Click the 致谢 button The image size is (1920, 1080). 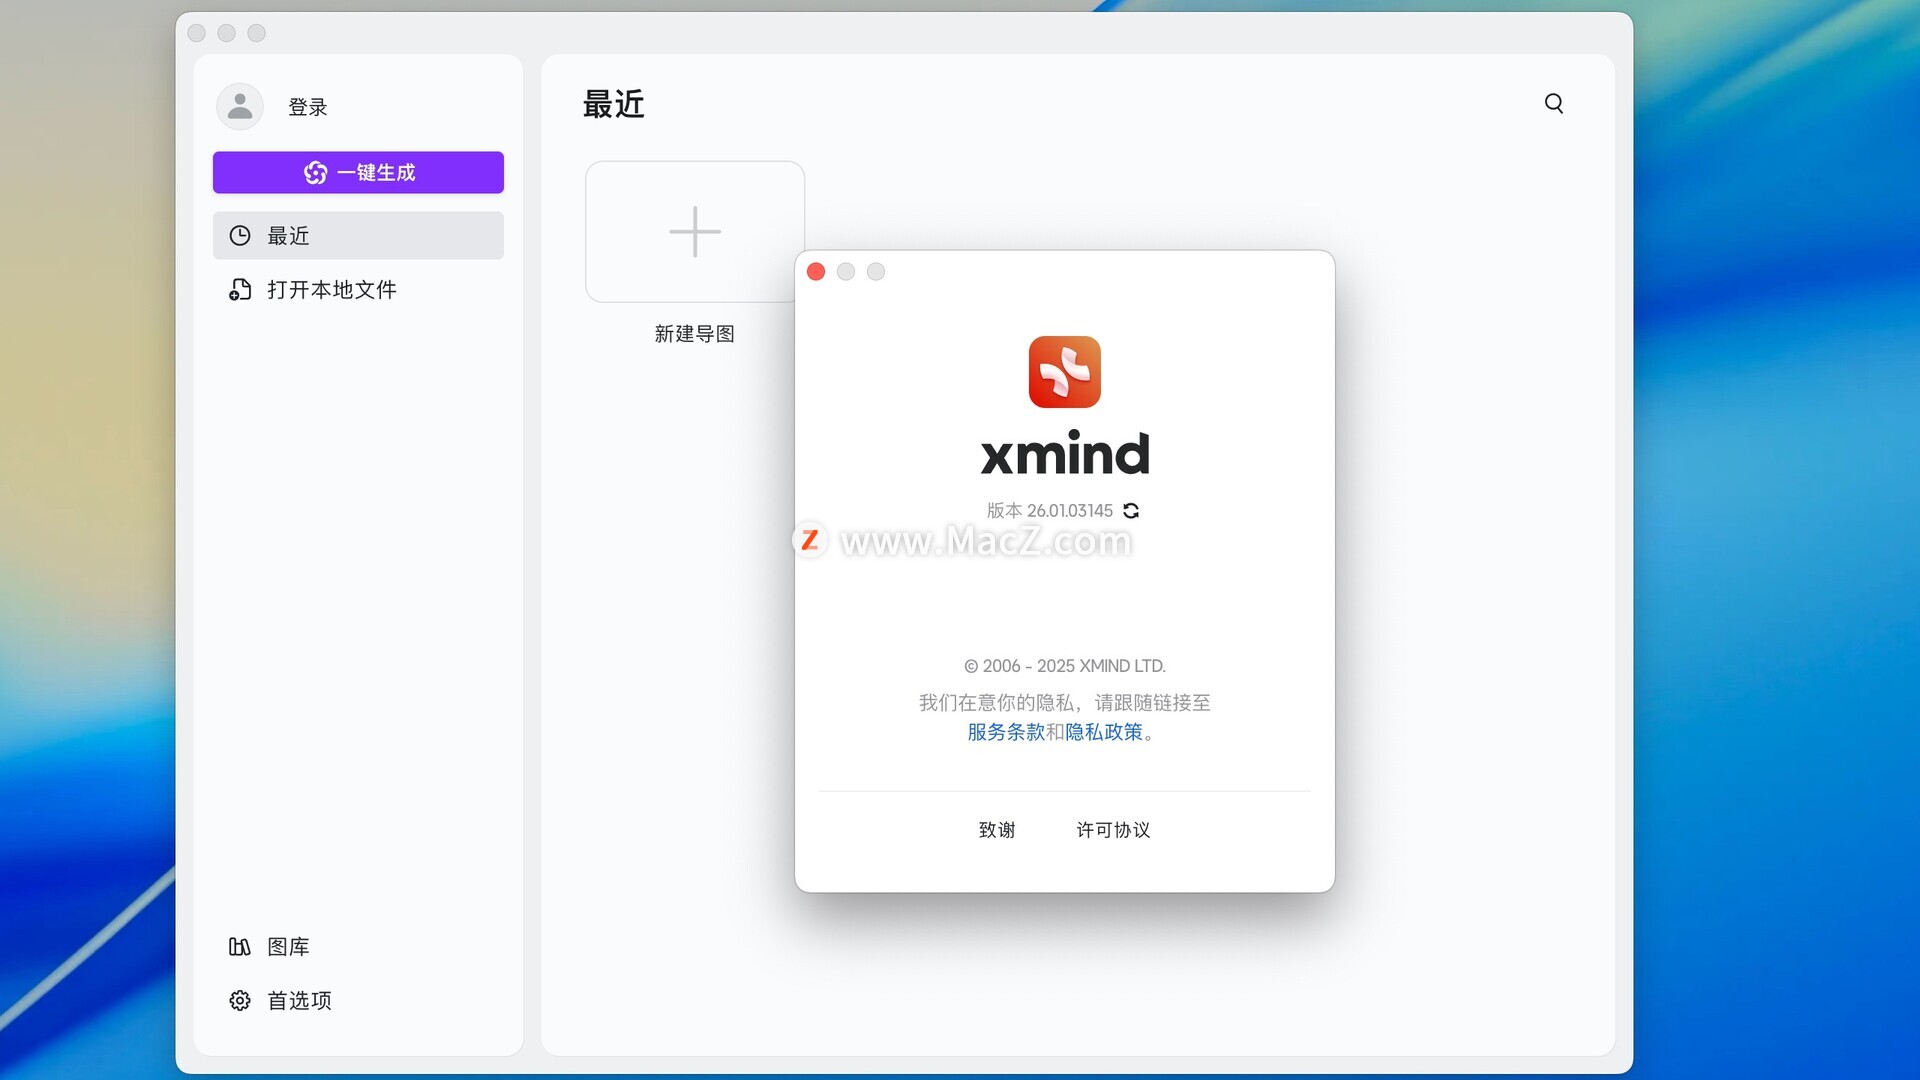(997, 830)
